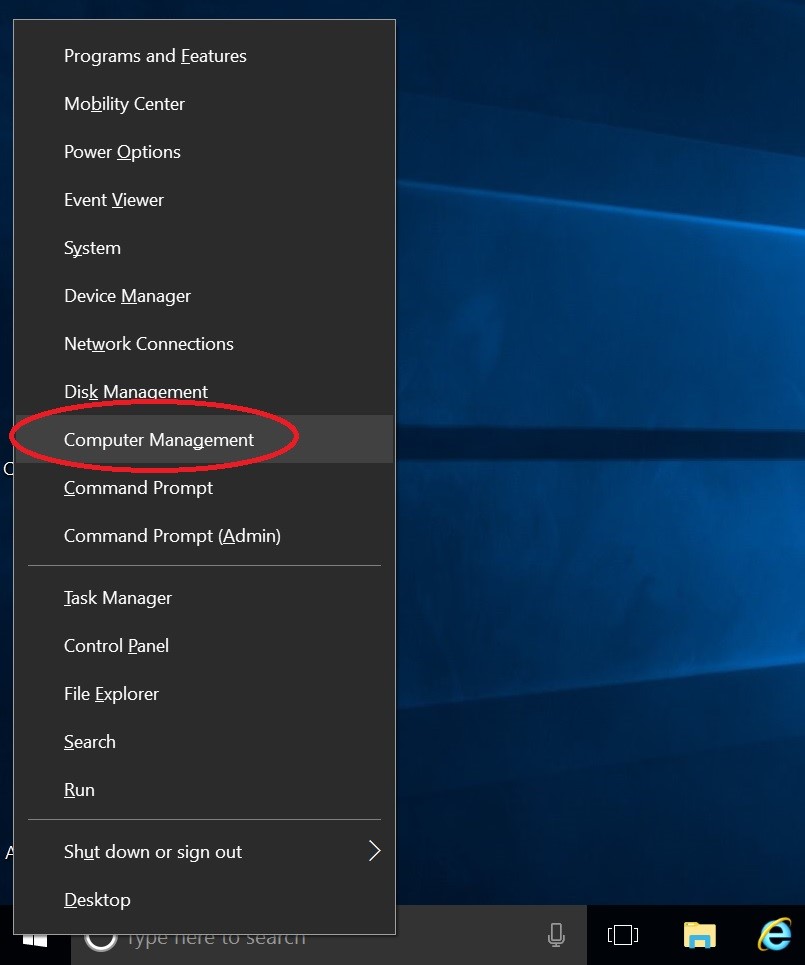Launch Event Viewer
The image size is (805, 965).
point(114,200)
